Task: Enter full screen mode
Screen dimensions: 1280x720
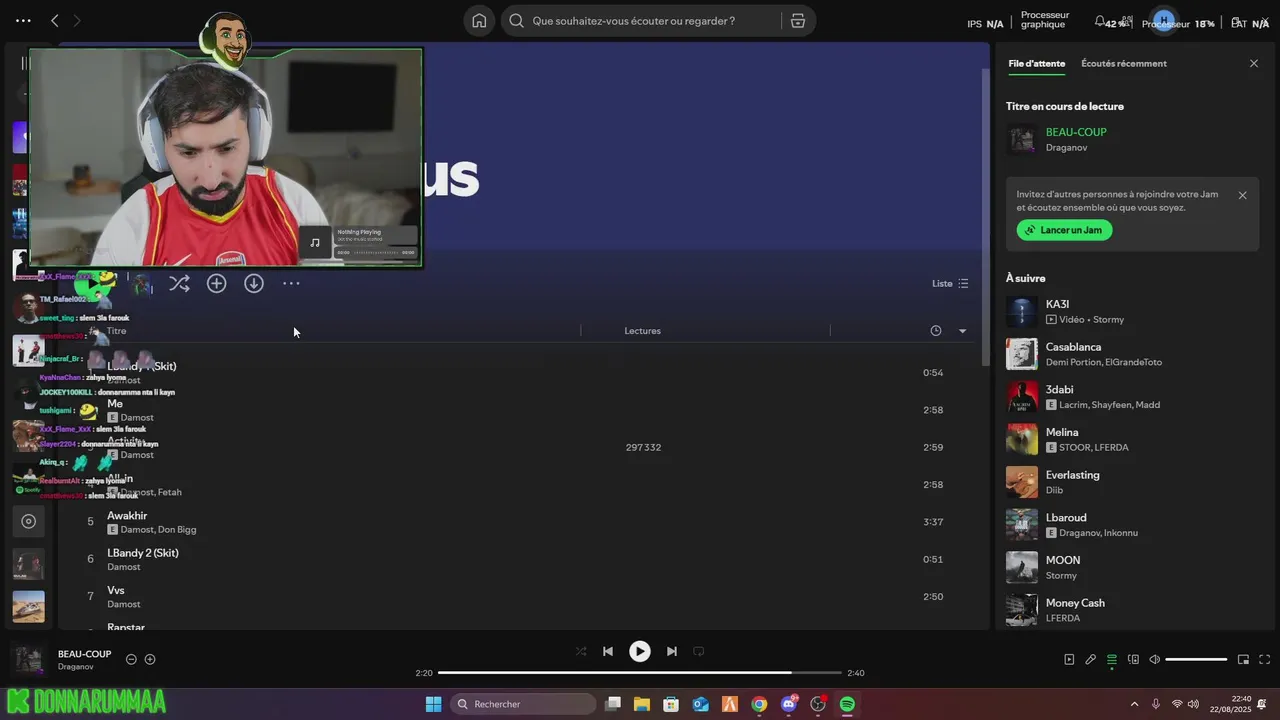Action: tap(1265, 660)
